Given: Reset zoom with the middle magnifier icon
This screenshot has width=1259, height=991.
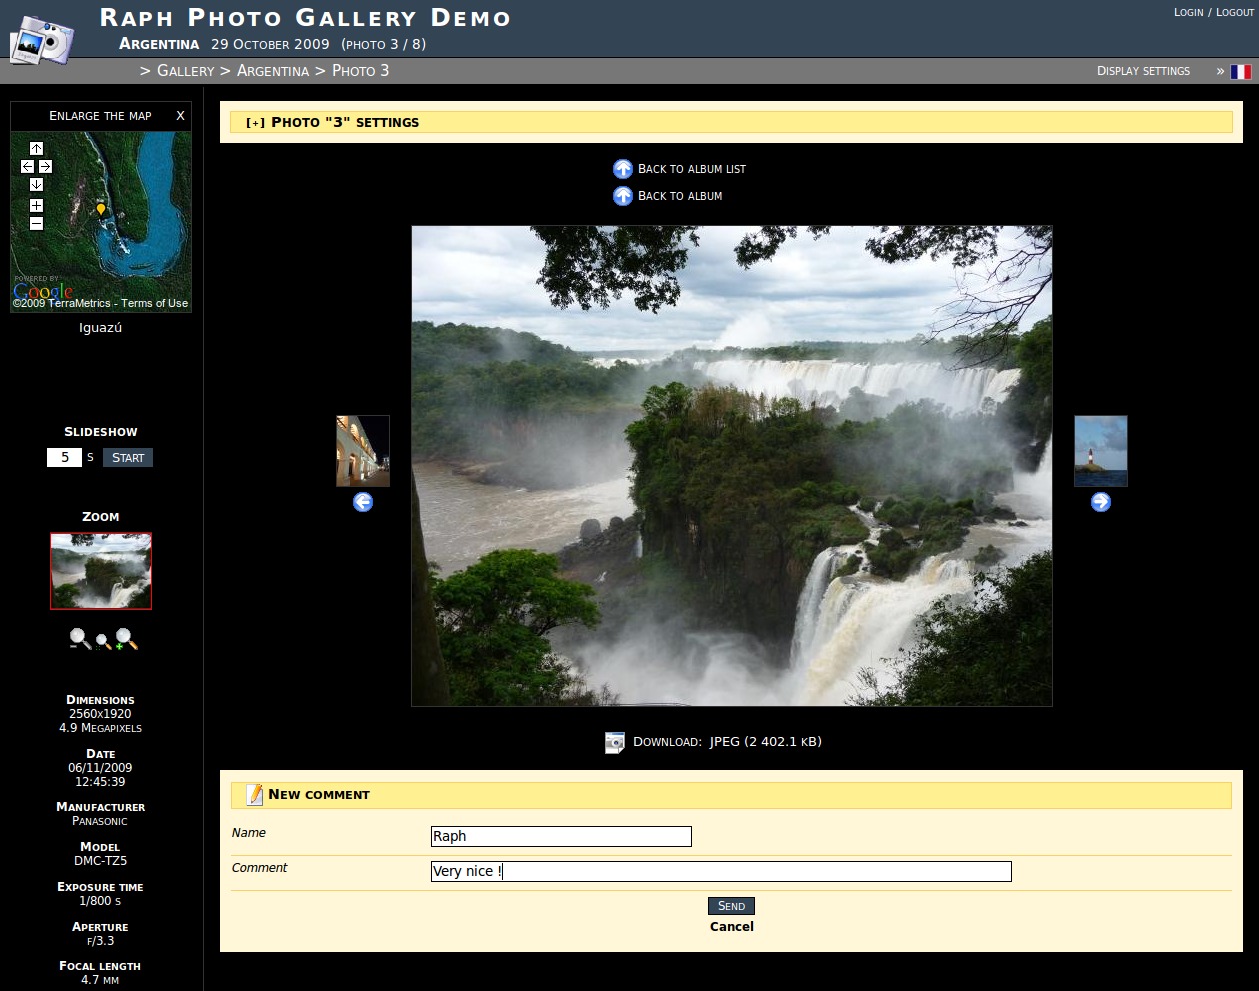Looking at the screenshot, I should click(x=102, y=642).
